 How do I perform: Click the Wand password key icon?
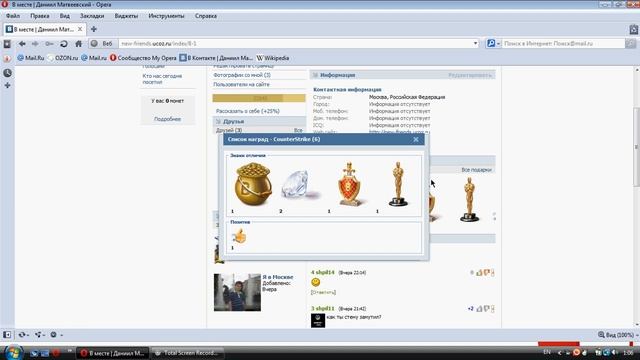tap(49, 44)
